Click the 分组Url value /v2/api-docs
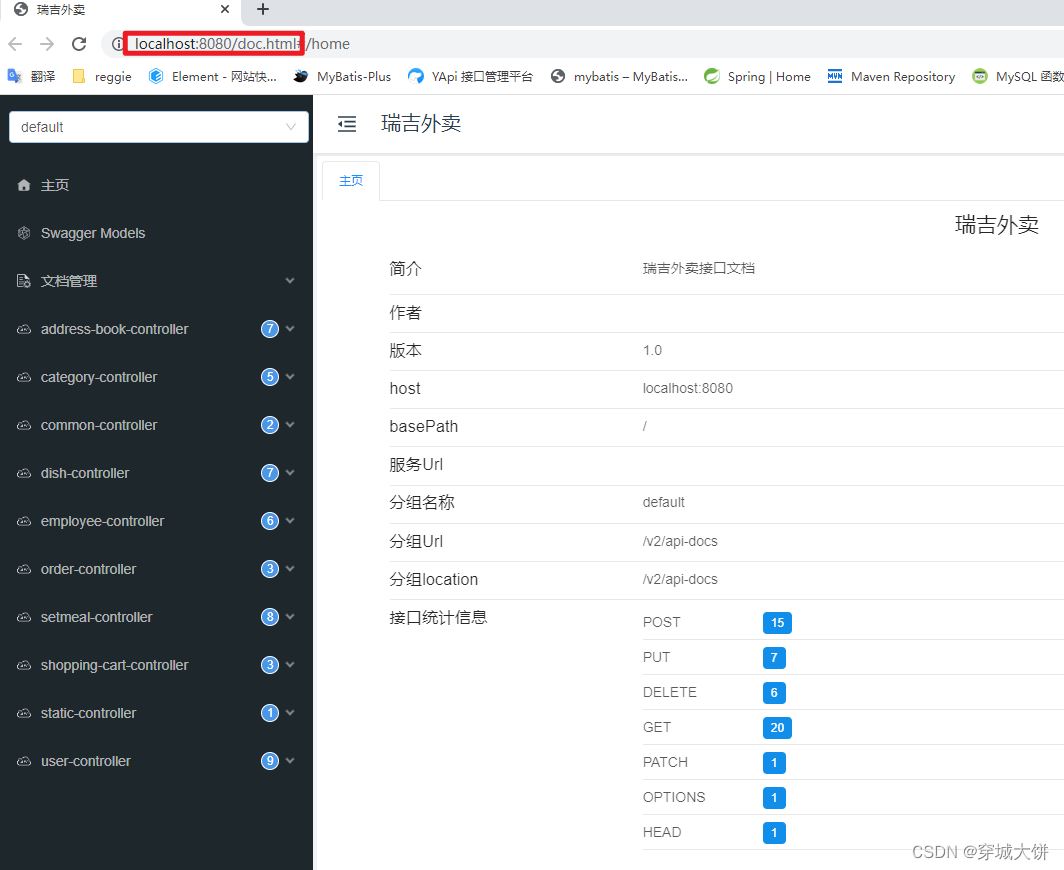This screenshot has width=1064, height=870. 680,542
